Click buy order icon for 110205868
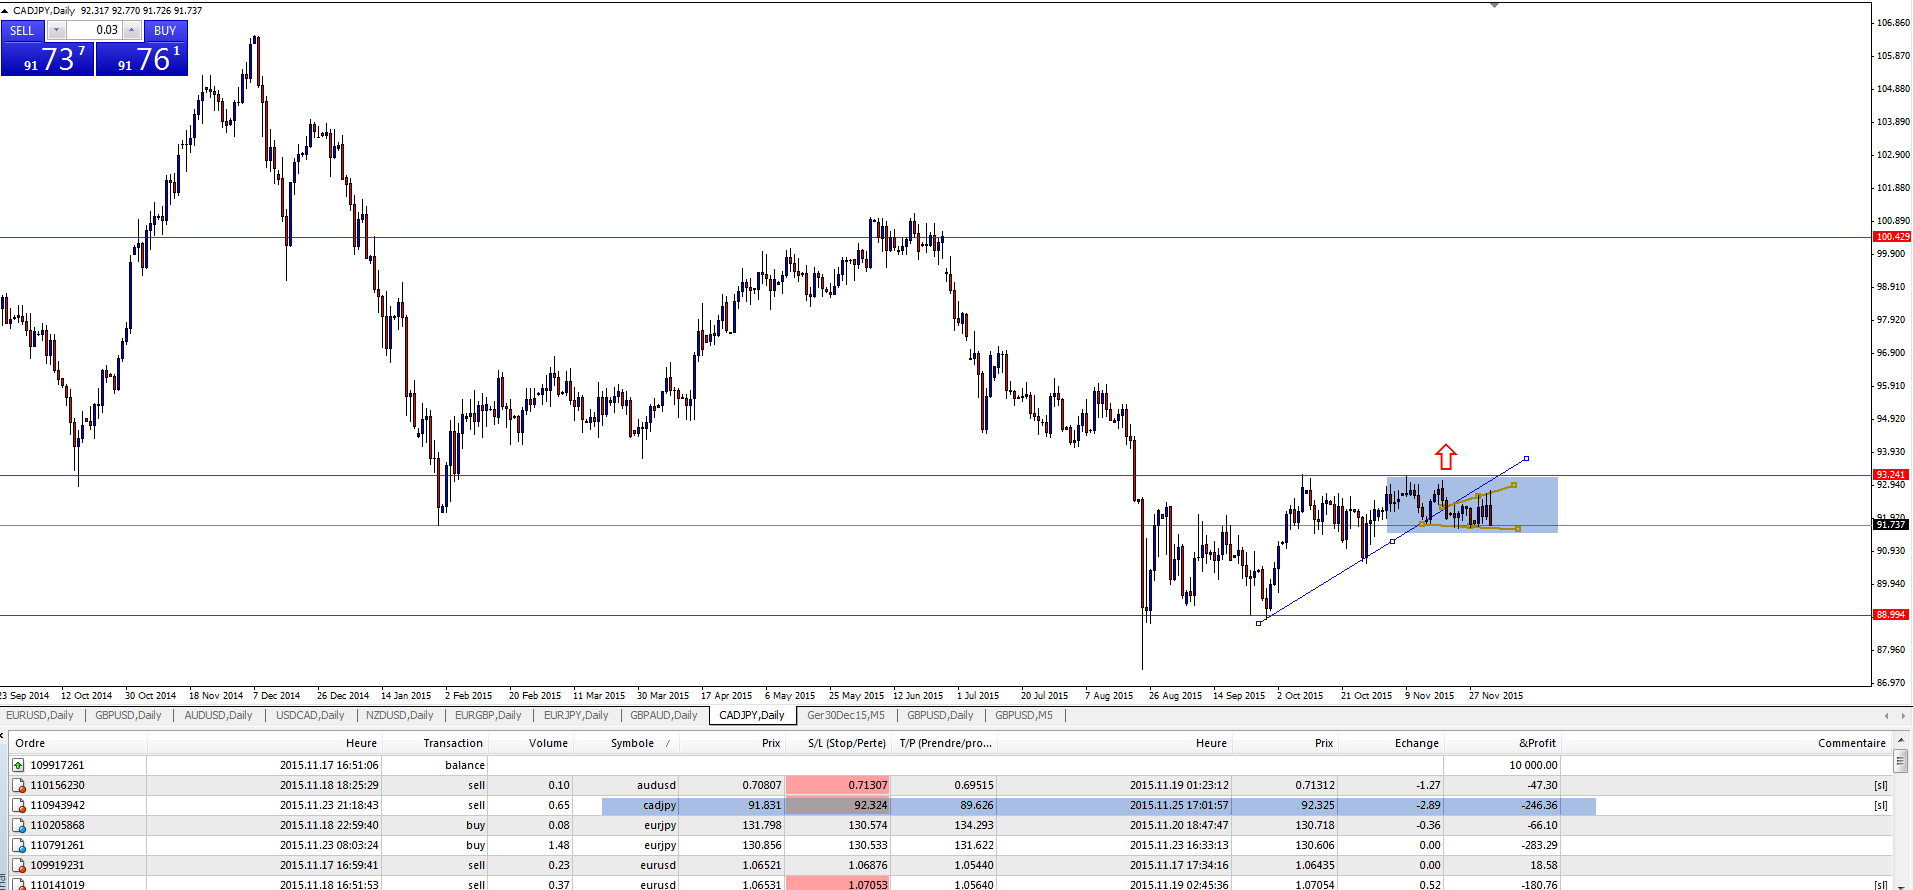 [18, 825]
